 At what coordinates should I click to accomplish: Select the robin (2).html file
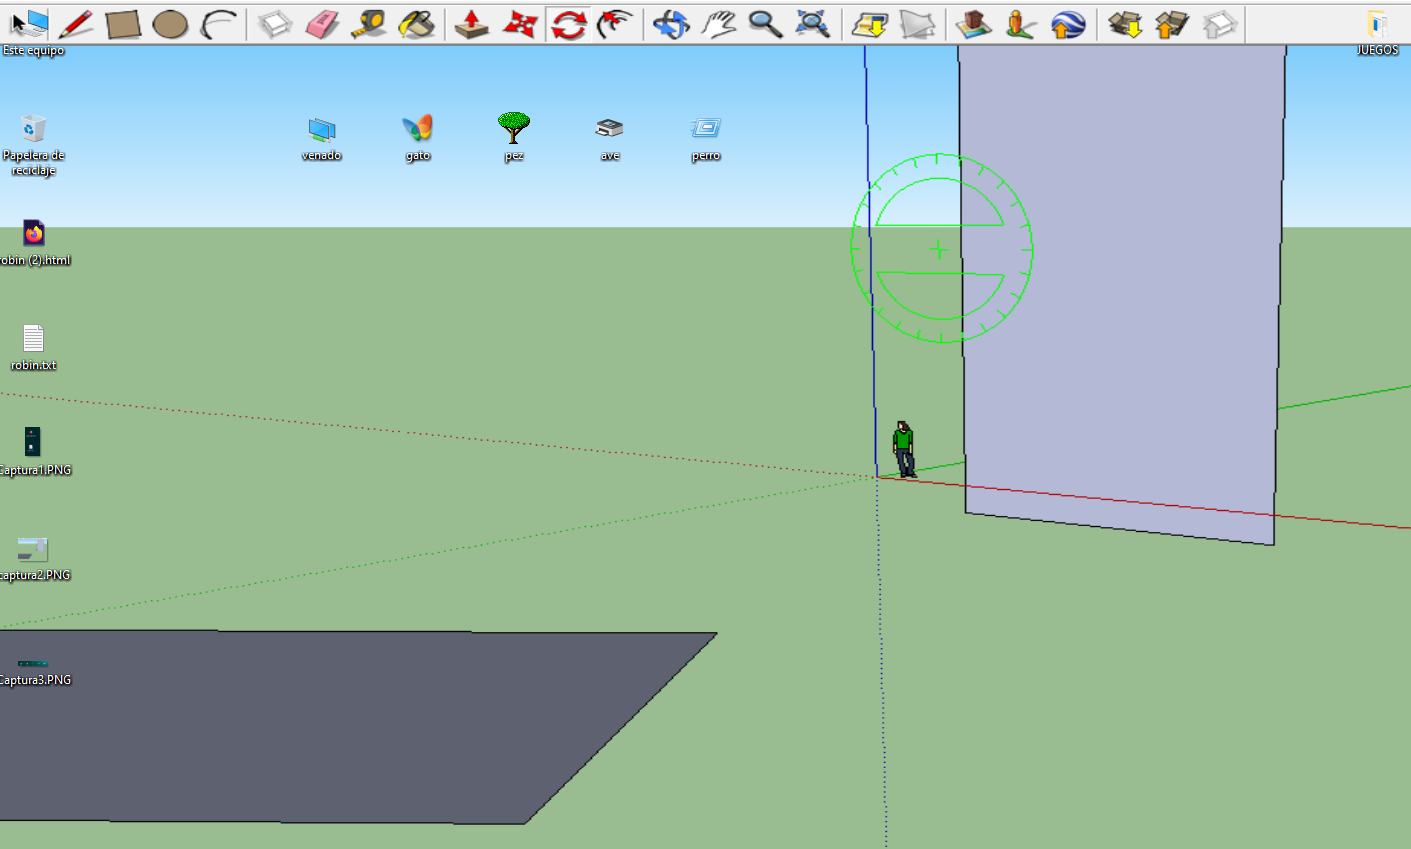coord(34,243)
